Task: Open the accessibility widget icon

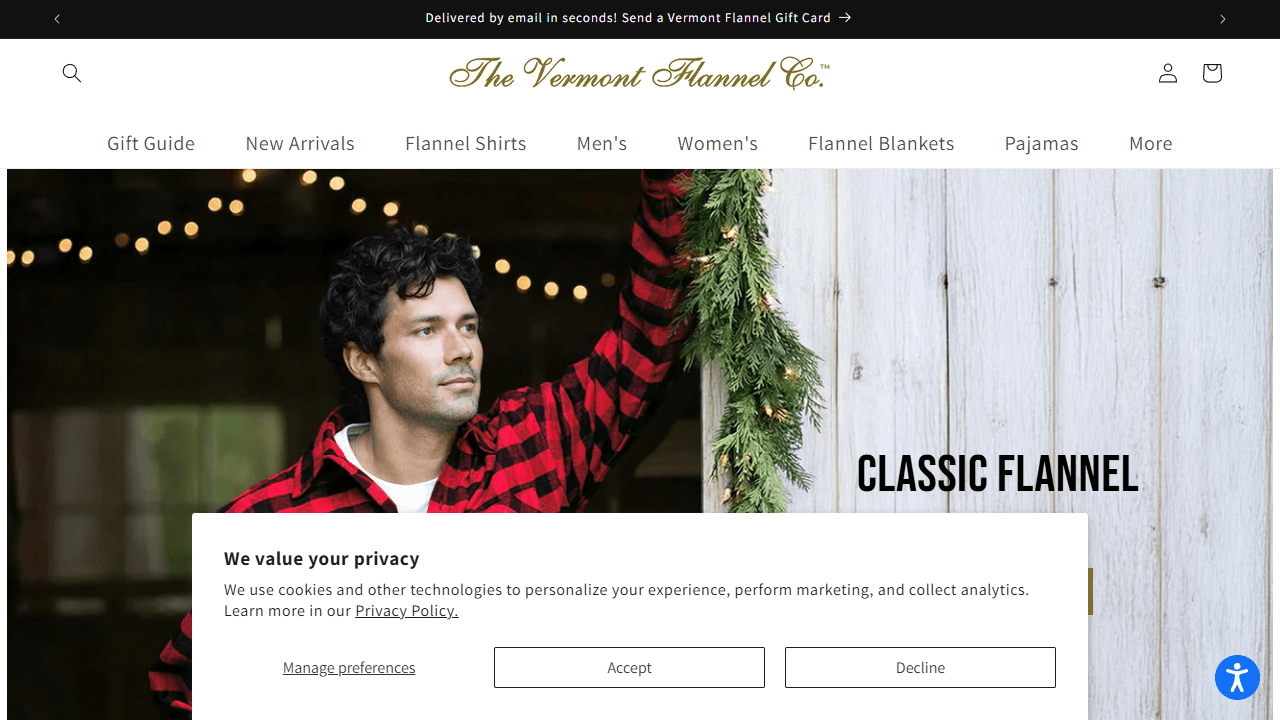Action: [1237, 678]
